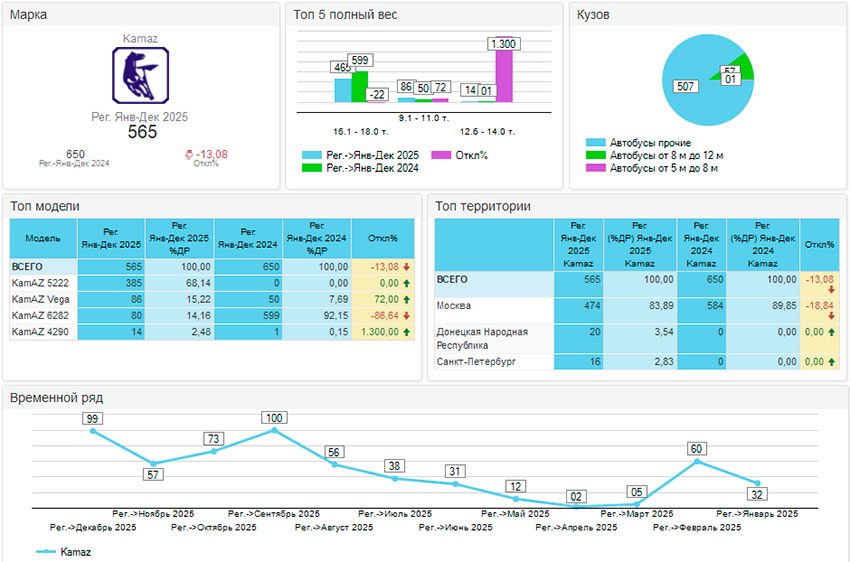Click the data point labeled 60 on the timeline
This screenshot has height=562, width=850.
[x=697, y=462]
